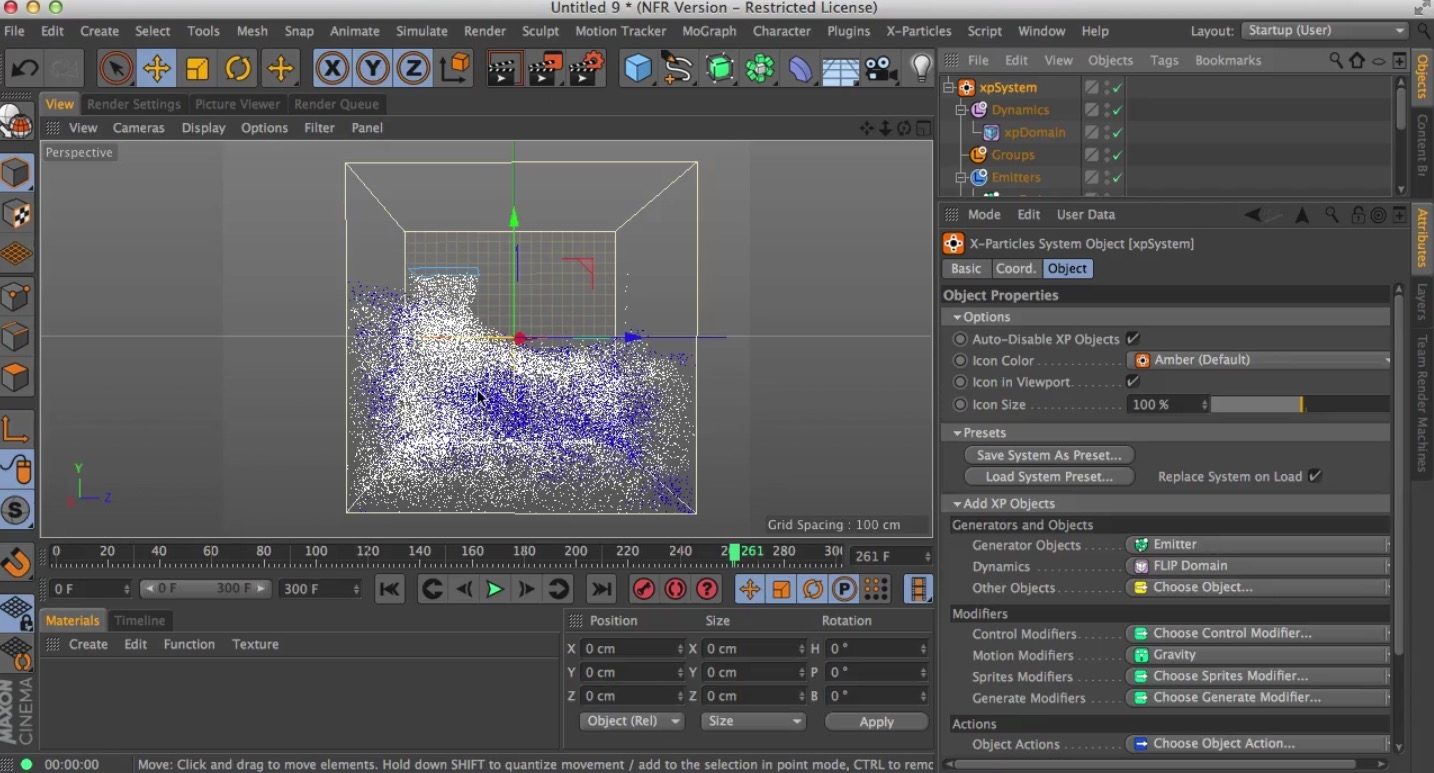
Task: Toggle Autokeying red button
Action: 676,589
